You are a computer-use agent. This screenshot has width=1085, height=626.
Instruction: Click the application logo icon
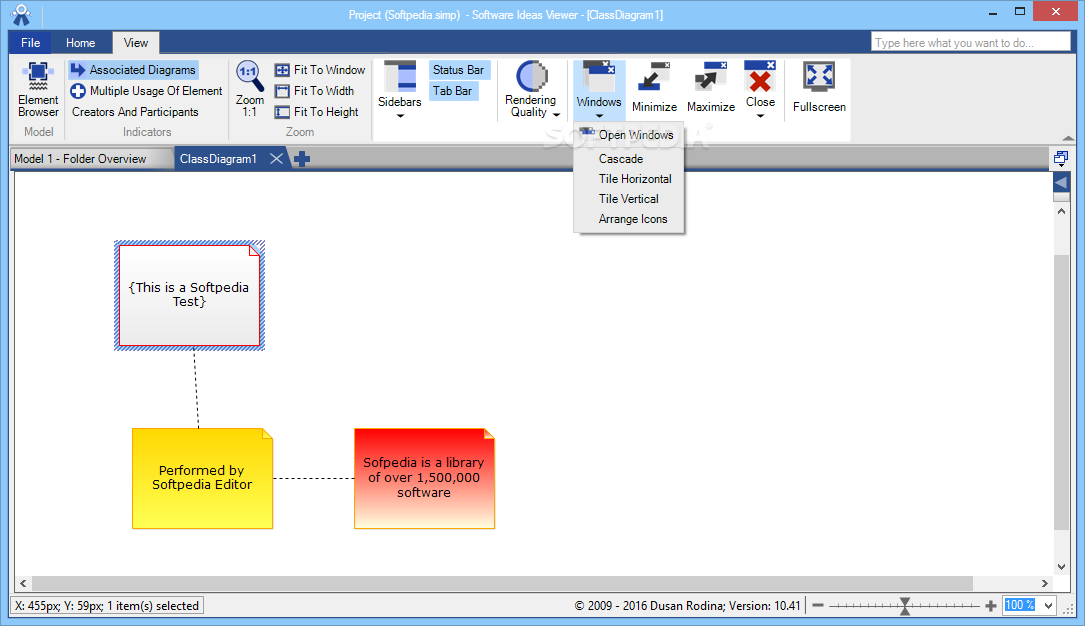[21, 15]
